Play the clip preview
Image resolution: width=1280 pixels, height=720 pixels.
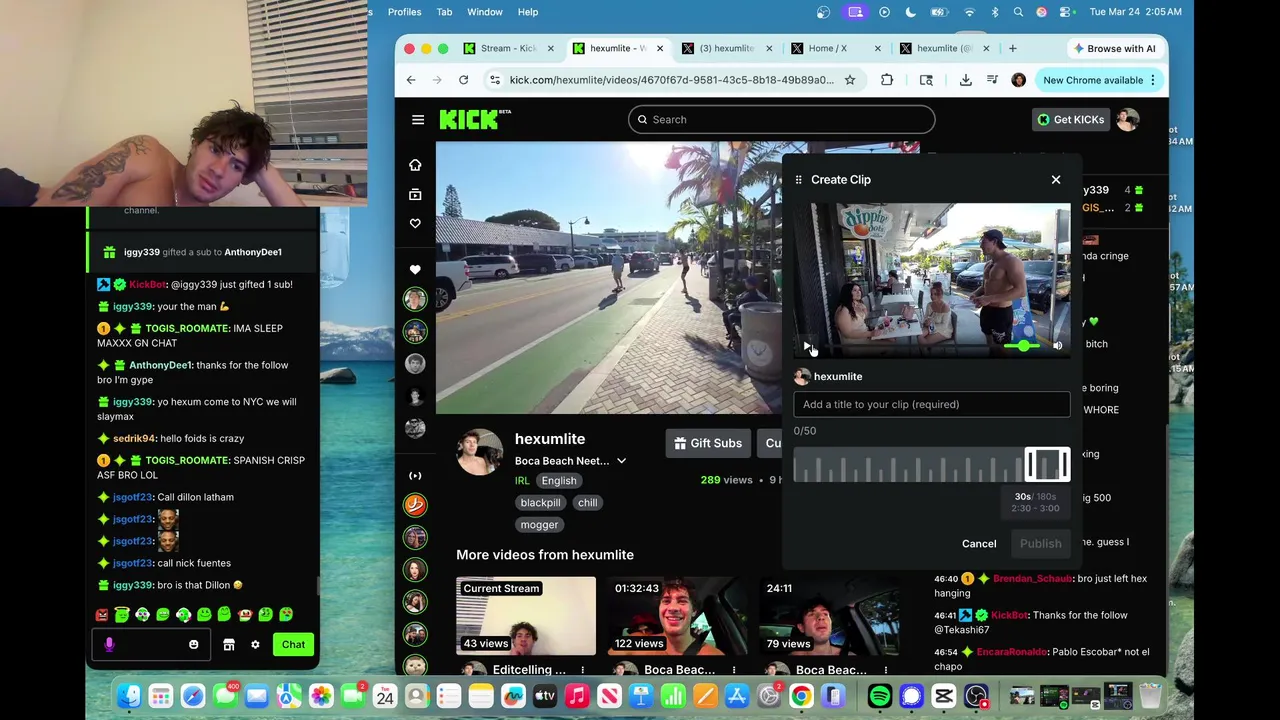(x=807, y=346)
